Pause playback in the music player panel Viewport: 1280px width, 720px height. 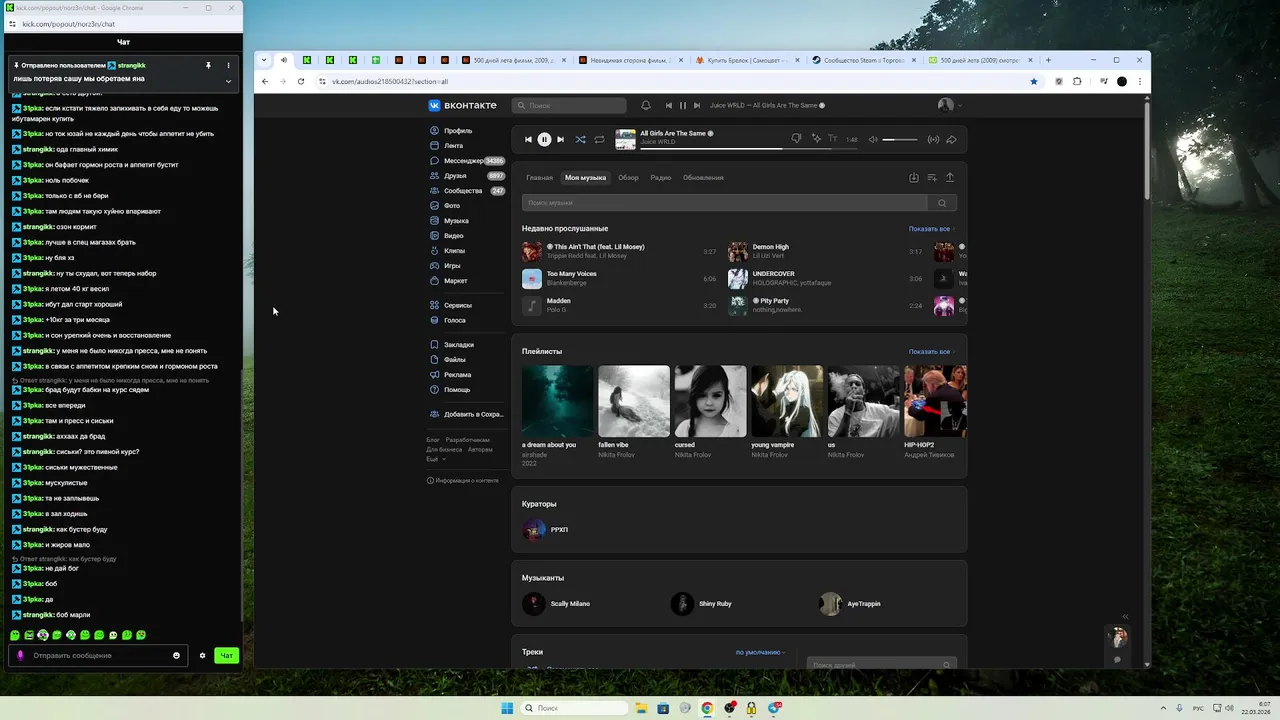pyautogui.click(x=544, y=140)
